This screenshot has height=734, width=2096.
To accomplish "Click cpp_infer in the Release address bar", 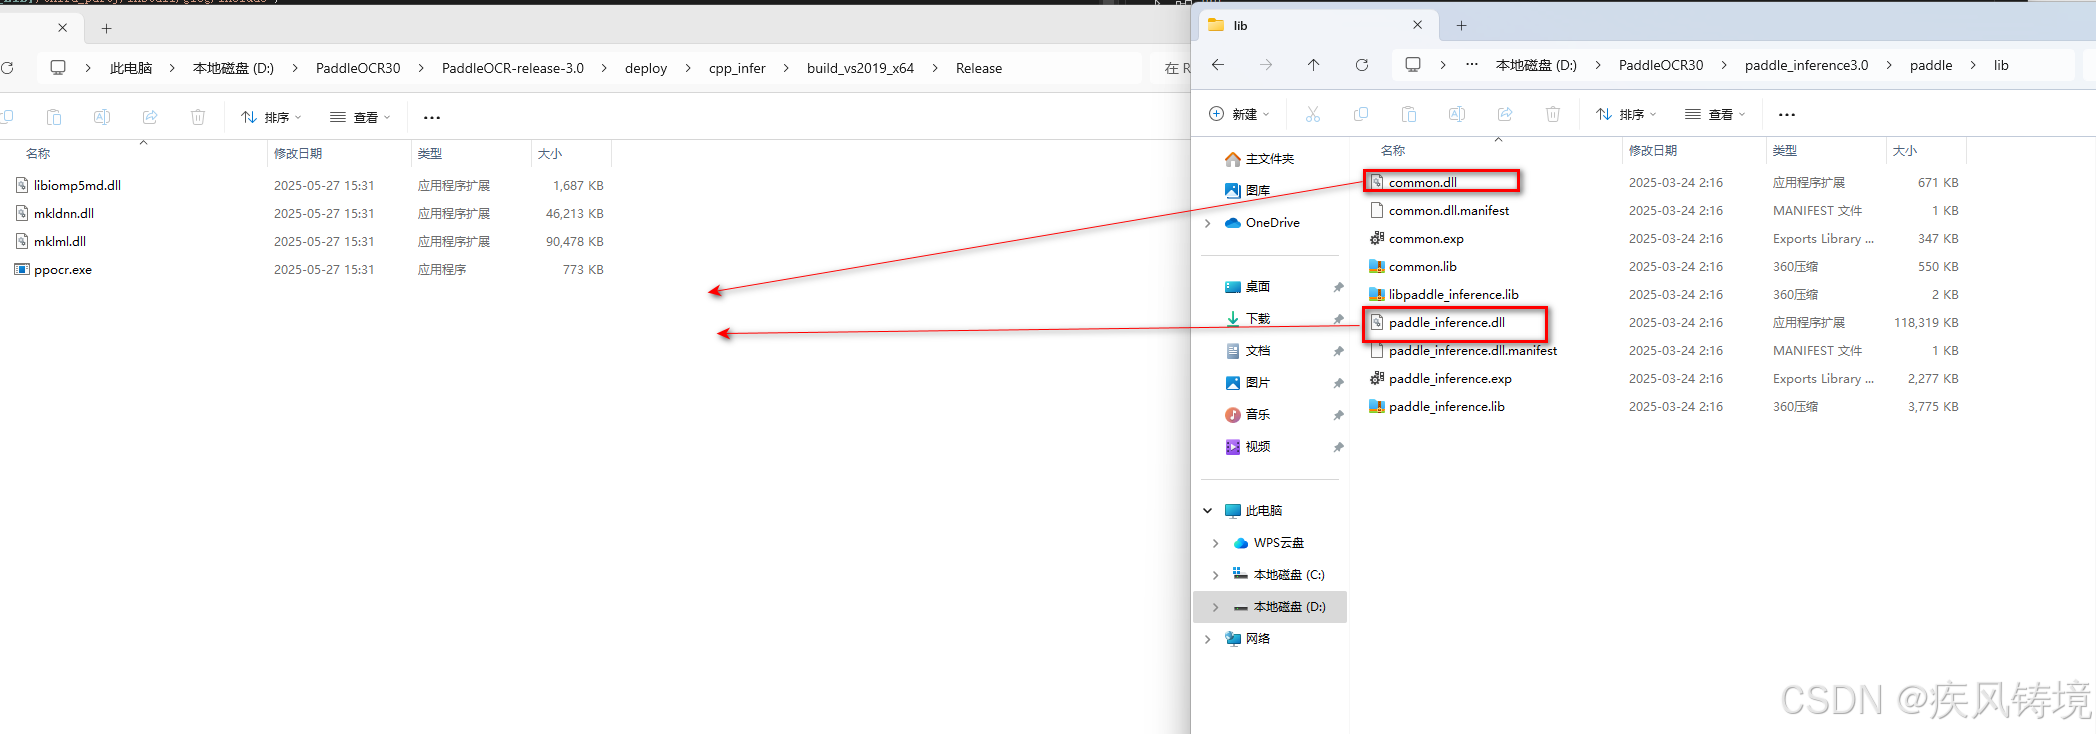I will [737, 68].
